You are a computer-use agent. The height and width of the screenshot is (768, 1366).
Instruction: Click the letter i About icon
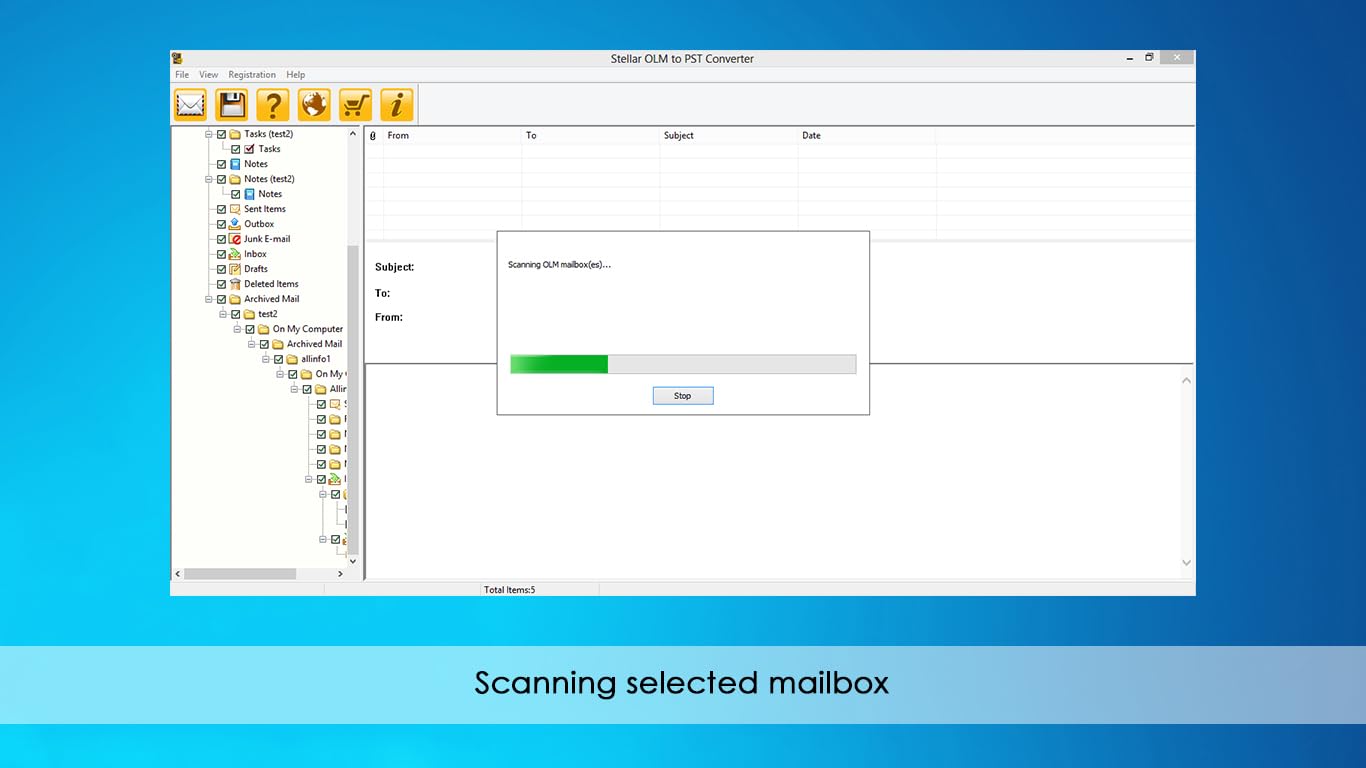[x=397, y=104]
